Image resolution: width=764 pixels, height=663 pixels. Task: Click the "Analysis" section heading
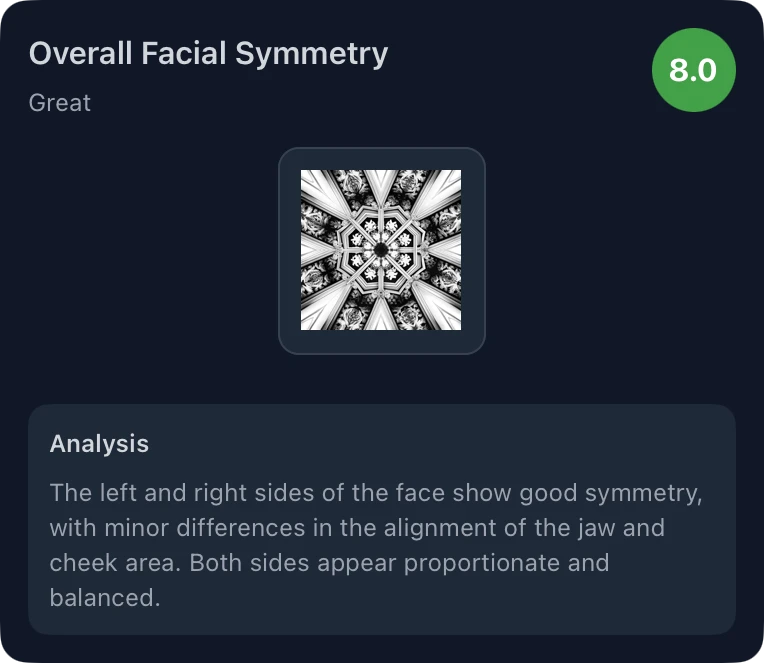click(x=99, y=444)
